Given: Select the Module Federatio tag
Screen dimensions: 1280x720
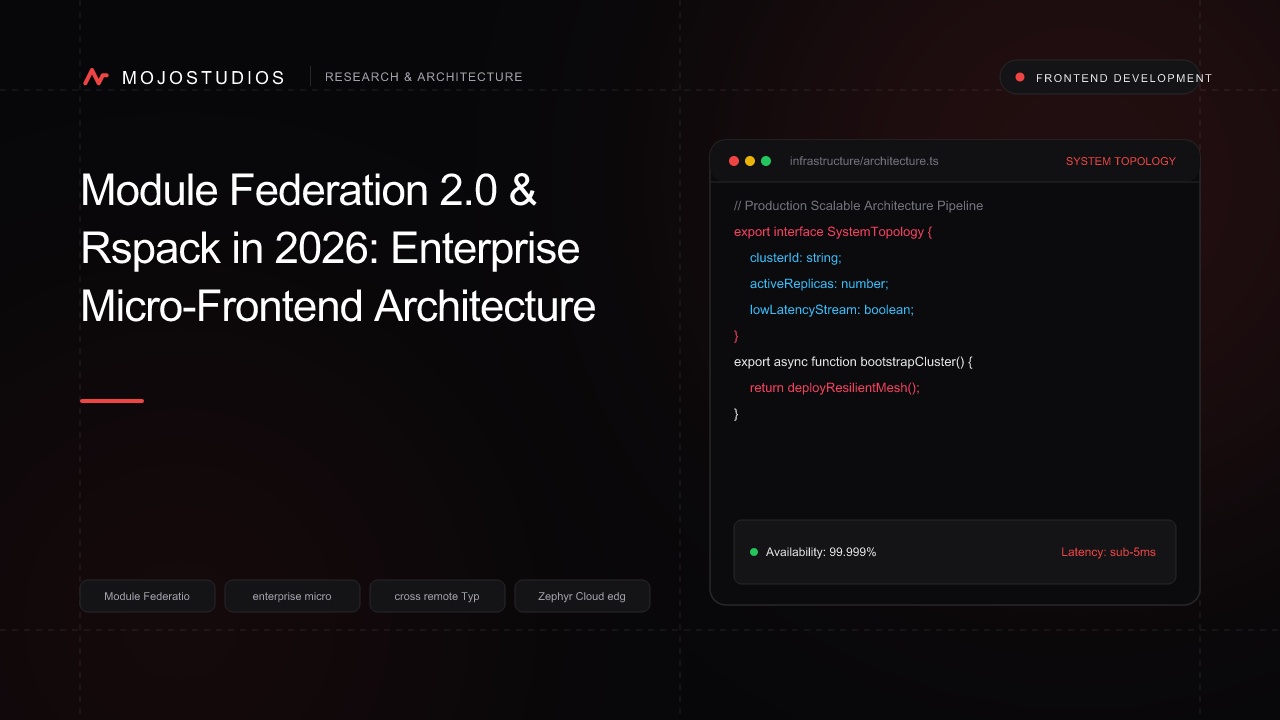Looking at the screenshot, I should pos(147,596).
